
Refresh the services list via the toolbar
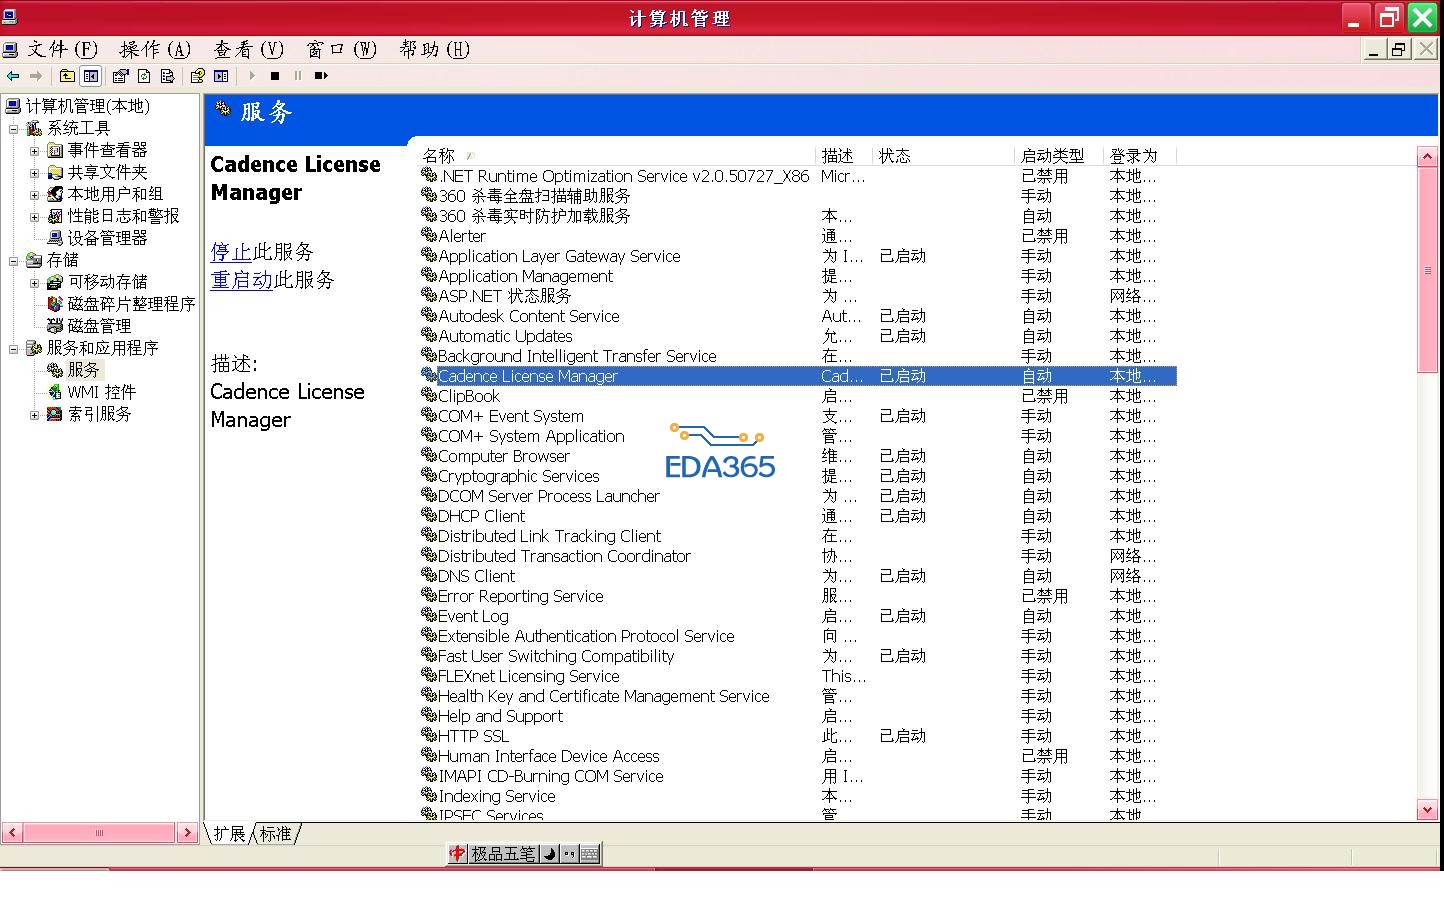point(144,76)
